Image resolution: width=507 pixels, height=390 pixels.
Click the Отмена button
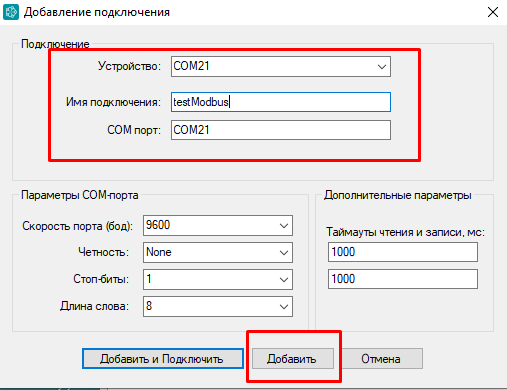[x=381, y=359]
